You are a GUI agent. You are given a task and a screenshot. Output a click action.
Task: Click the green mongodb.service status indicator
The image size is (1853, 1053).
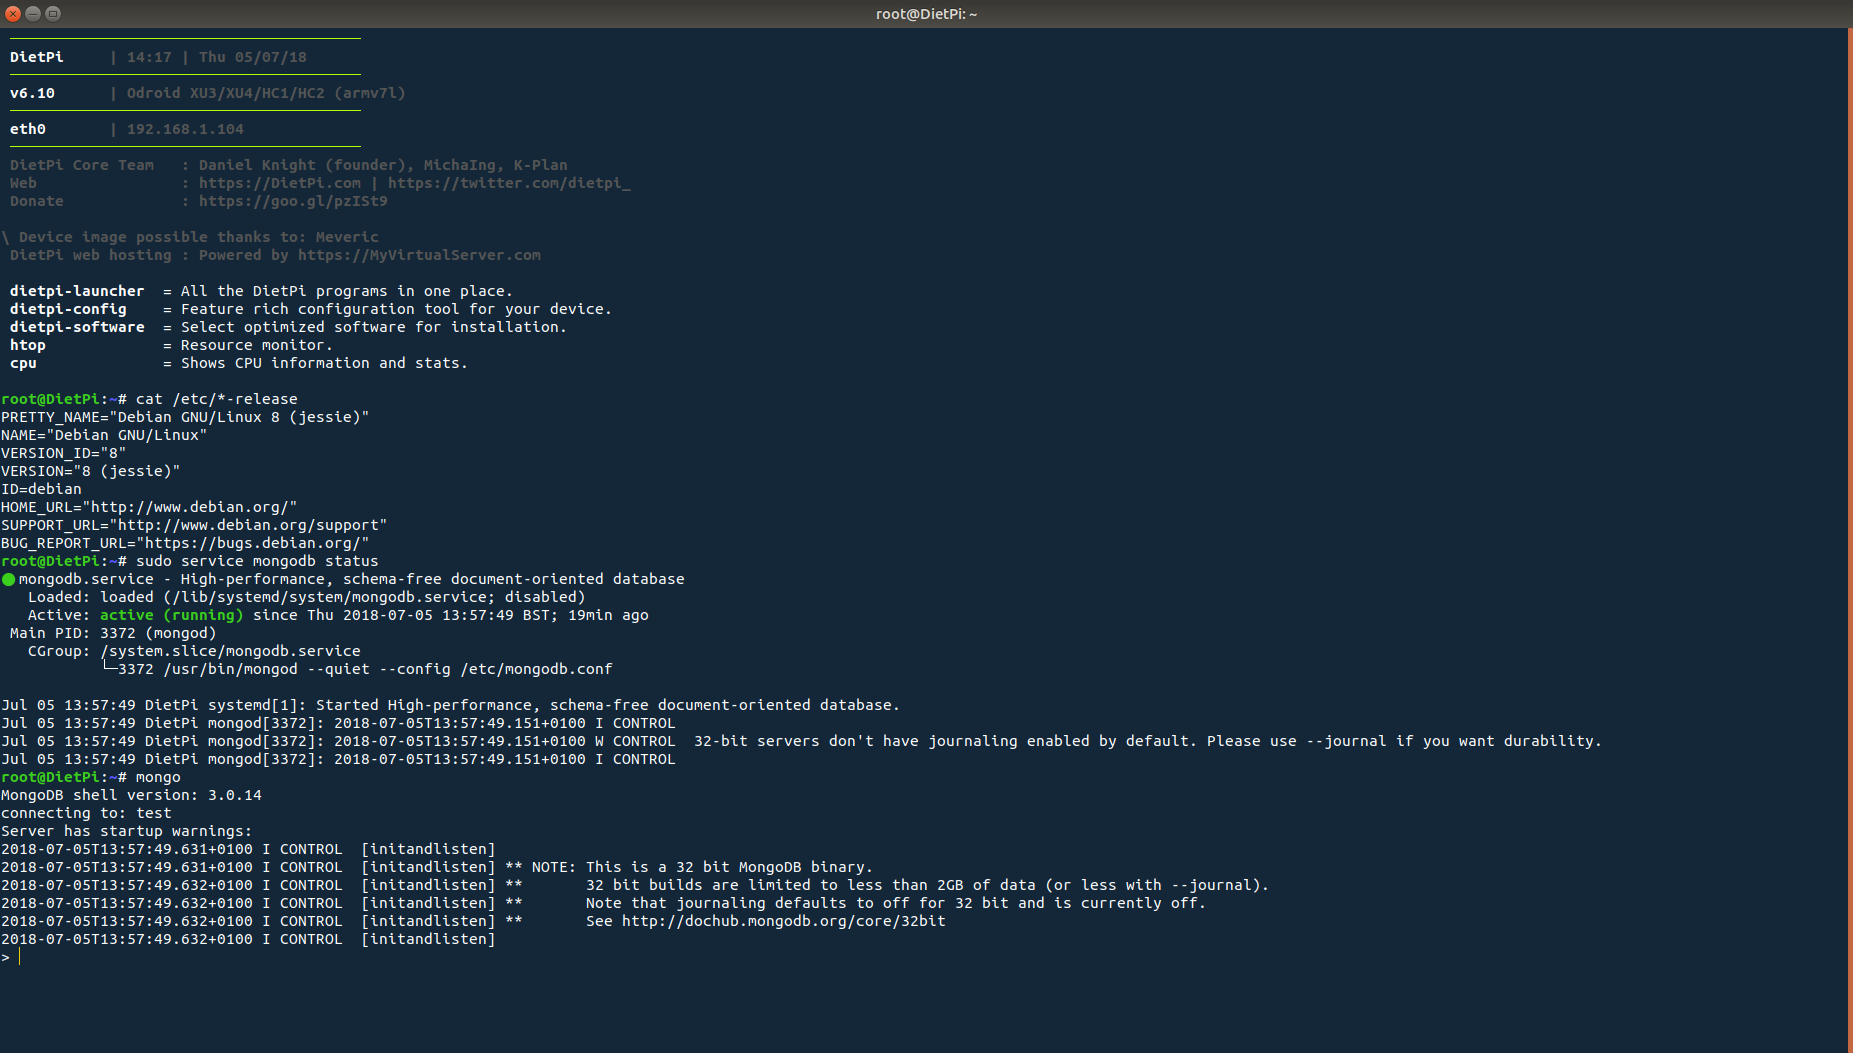(8, 578)
